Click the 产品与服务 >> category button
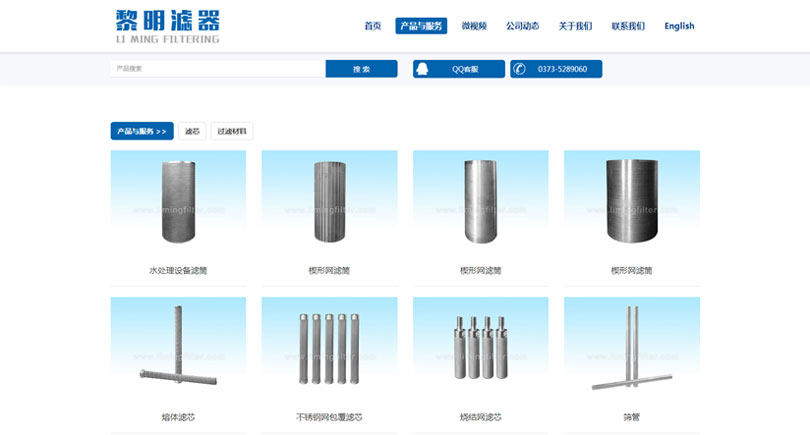 142,131
